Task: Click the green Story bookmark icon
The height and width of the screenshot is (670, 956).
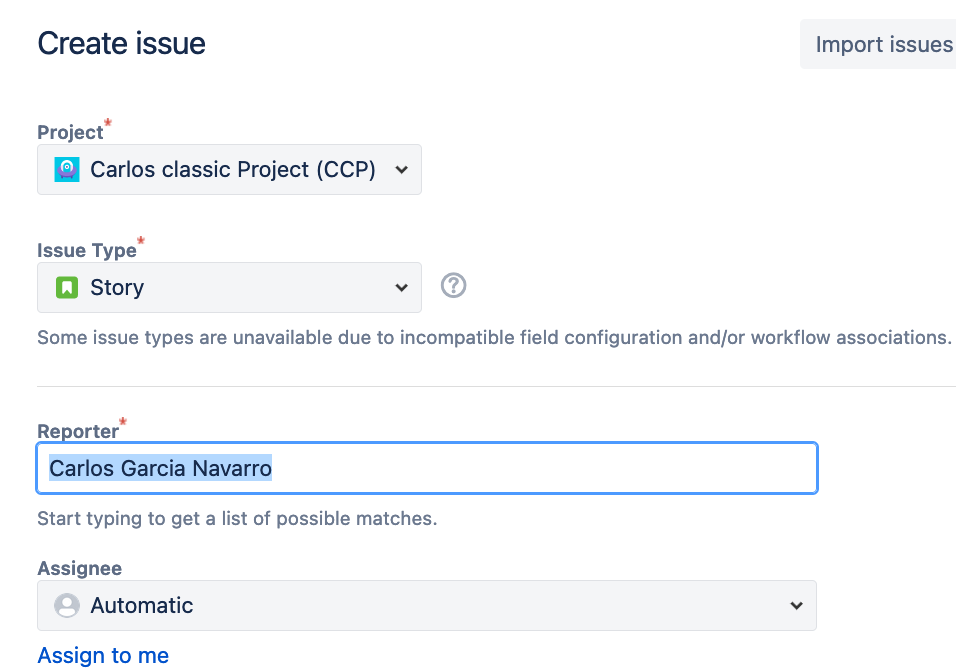Action: [x=67, y=288]
